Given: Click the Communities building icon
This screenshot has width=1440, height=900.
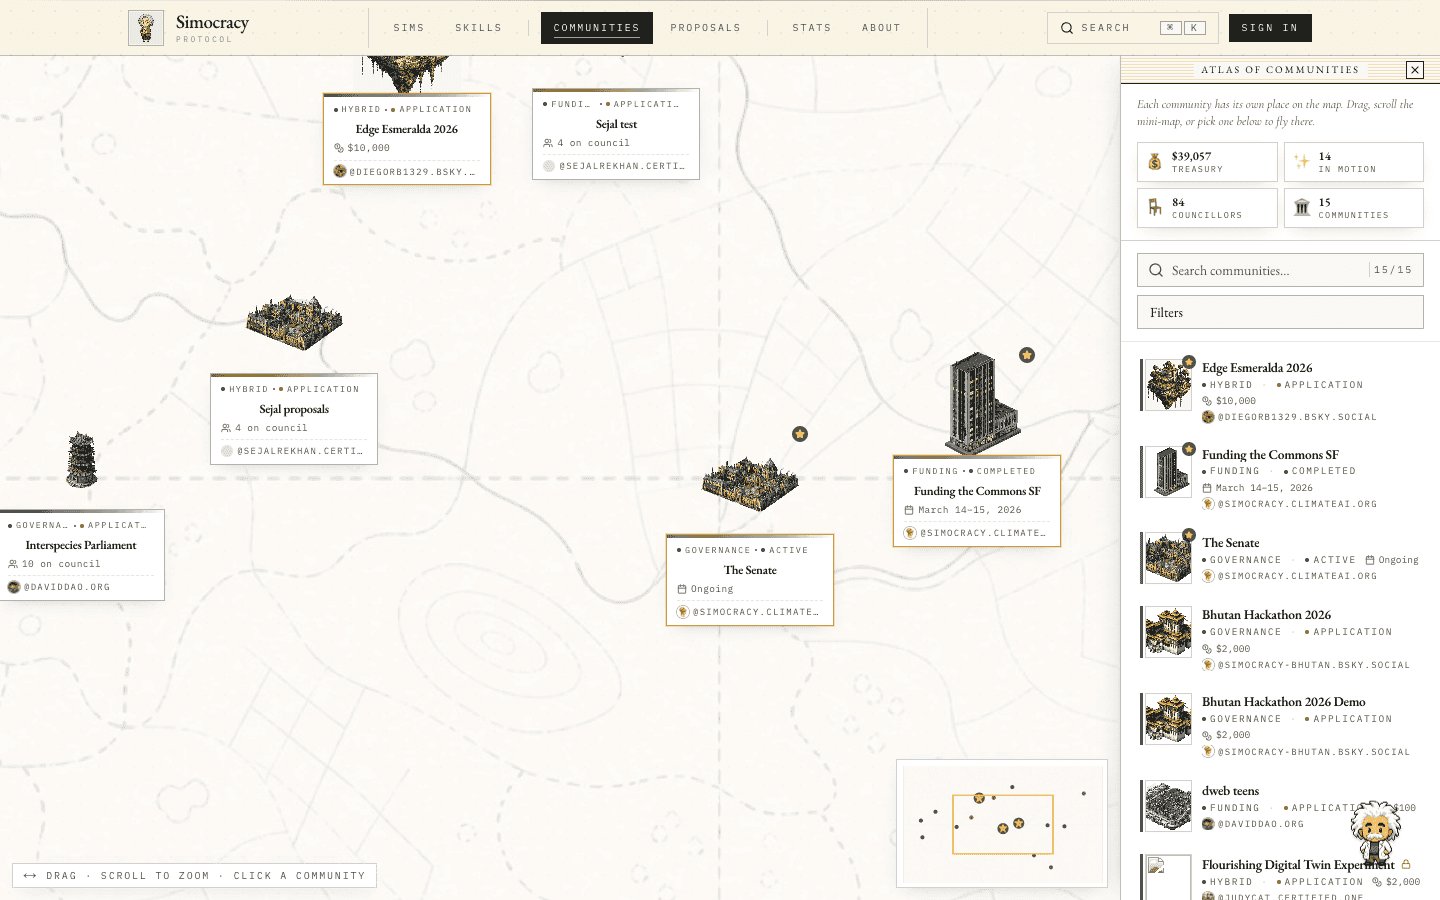Looking at the screenshot, I should coord(1302,208).
